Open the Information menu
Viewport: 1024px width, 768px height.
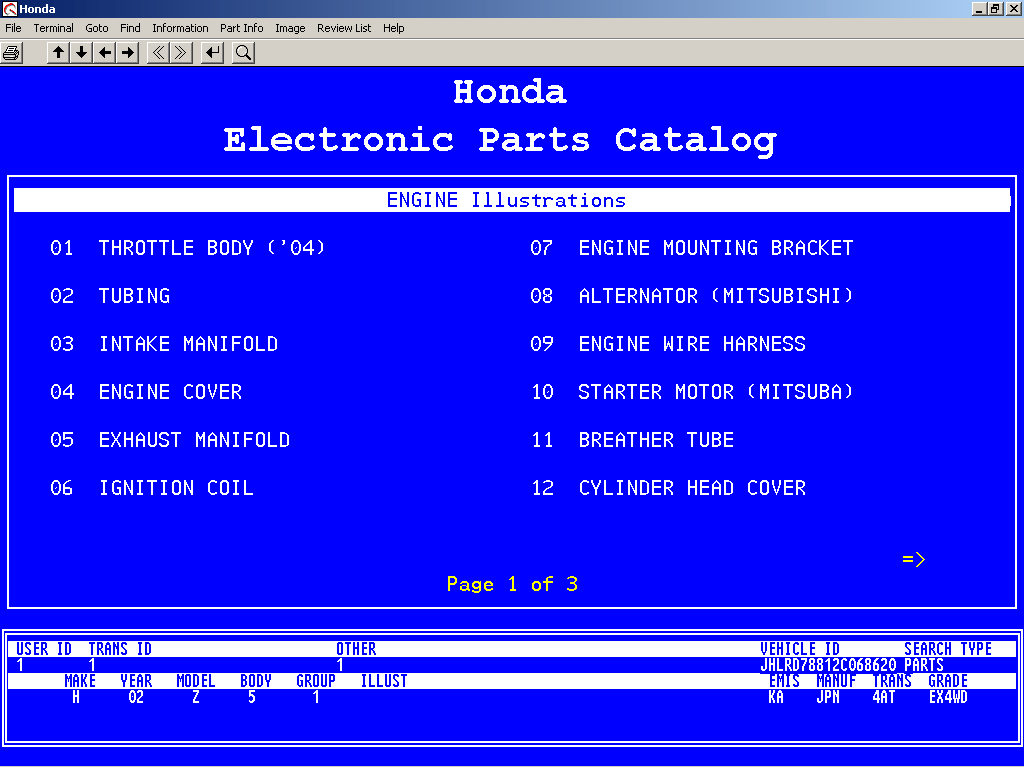point(180,28)
